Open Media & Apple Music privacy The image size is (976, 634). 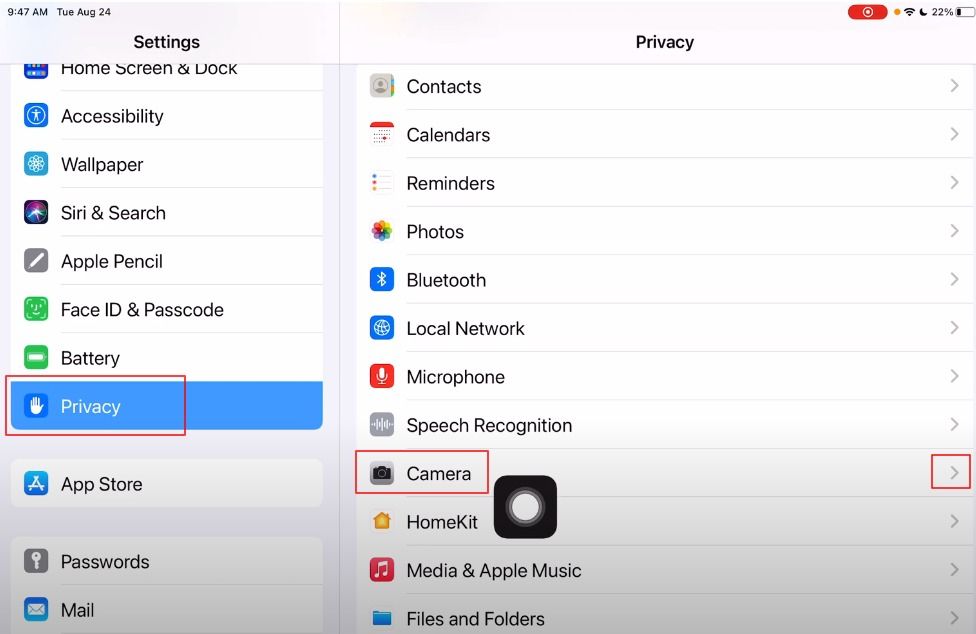pos(664,570)
